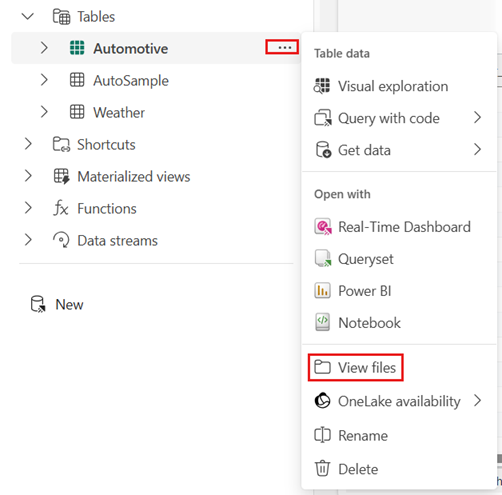Viewport: 502px width, 495px height.
Task: Expand the Data streams chevron
Action: click(x=28, y=240)
